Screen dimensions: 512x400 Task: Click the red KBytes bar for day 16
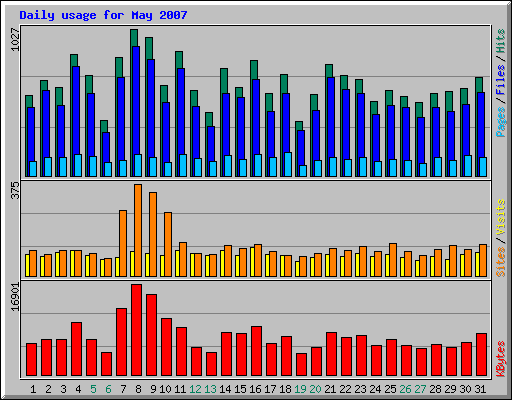click(256, 351)
